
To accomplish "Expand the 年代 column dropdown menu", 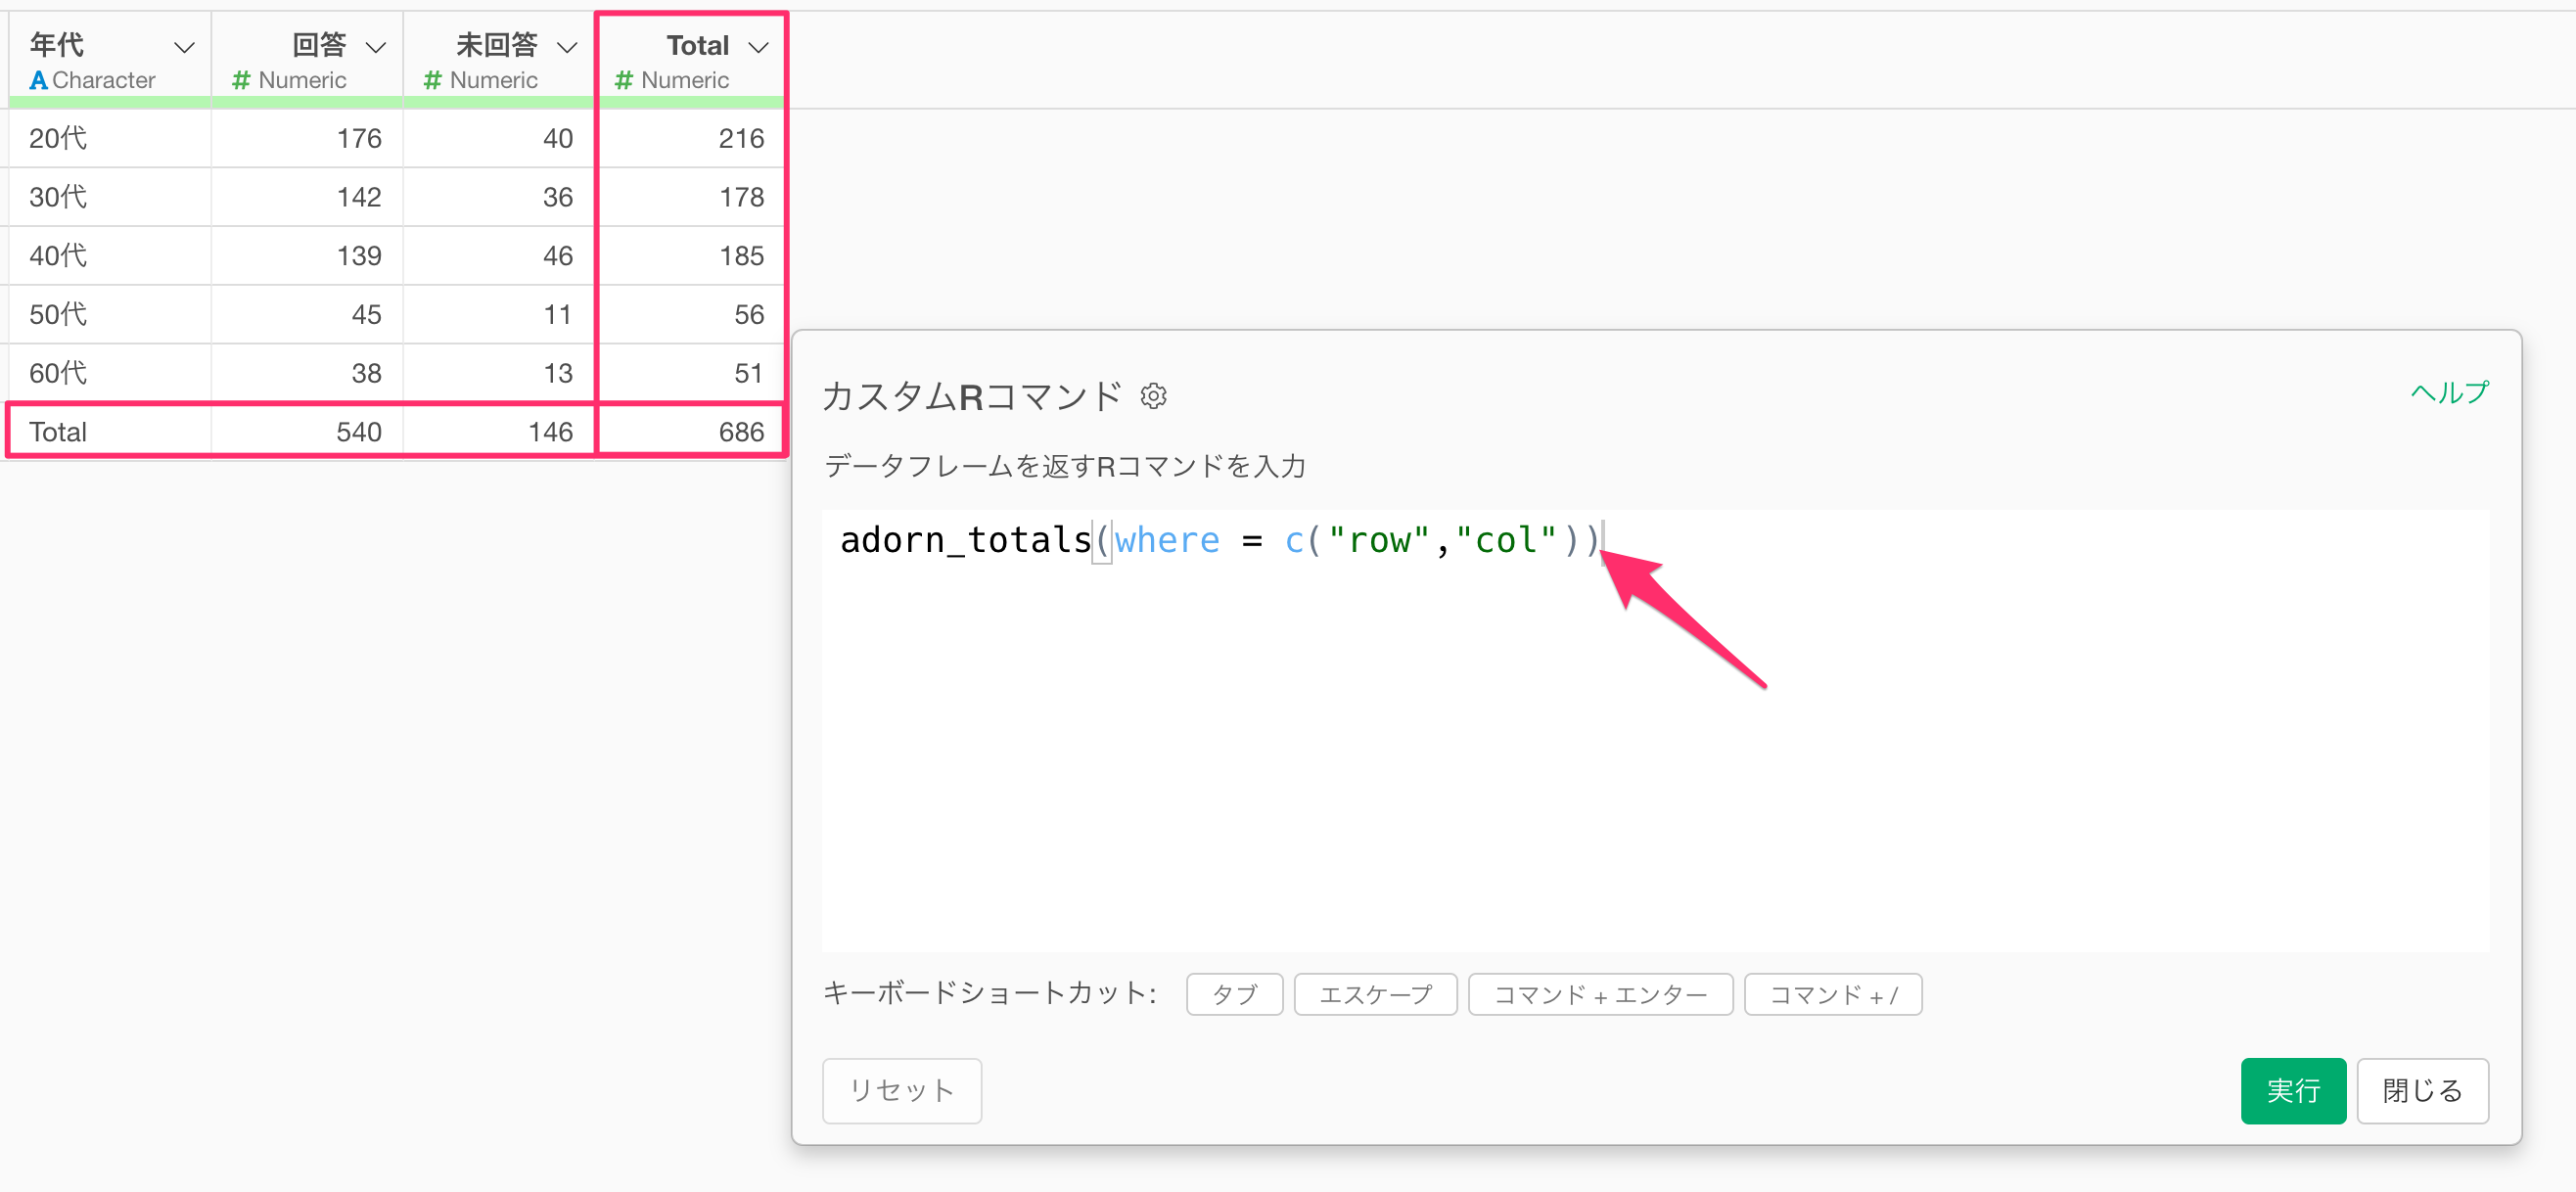I will click(x=184, y=47).
